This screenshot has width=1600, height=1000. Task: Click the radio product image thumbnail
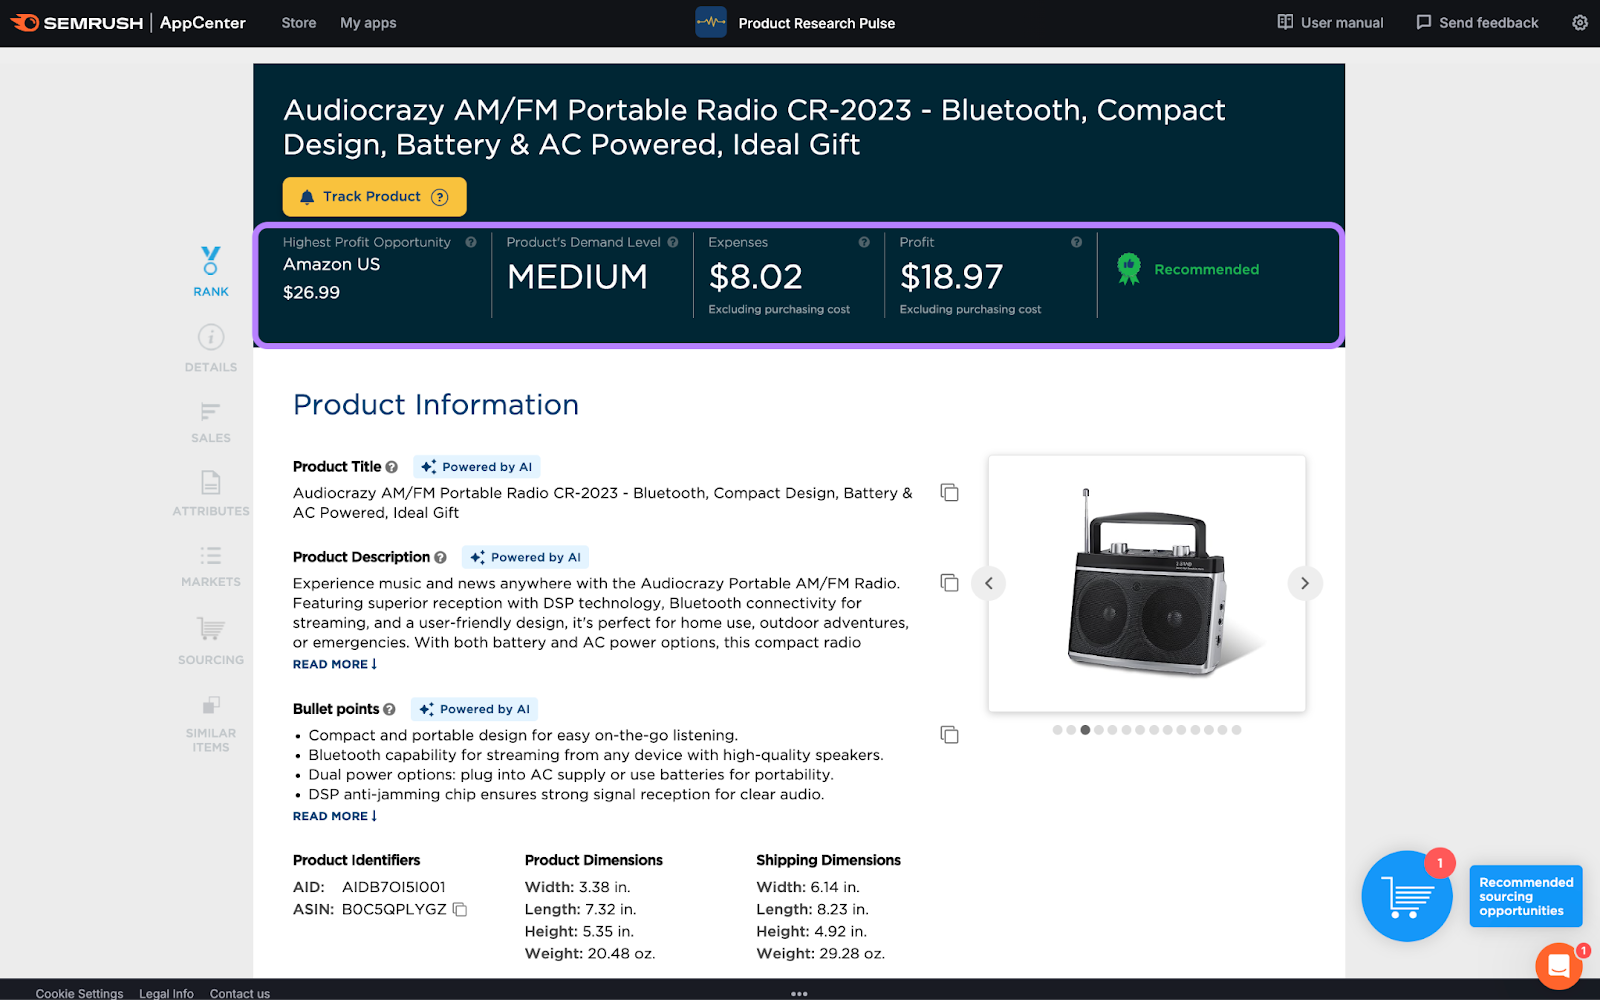(x=1147, y=583)
